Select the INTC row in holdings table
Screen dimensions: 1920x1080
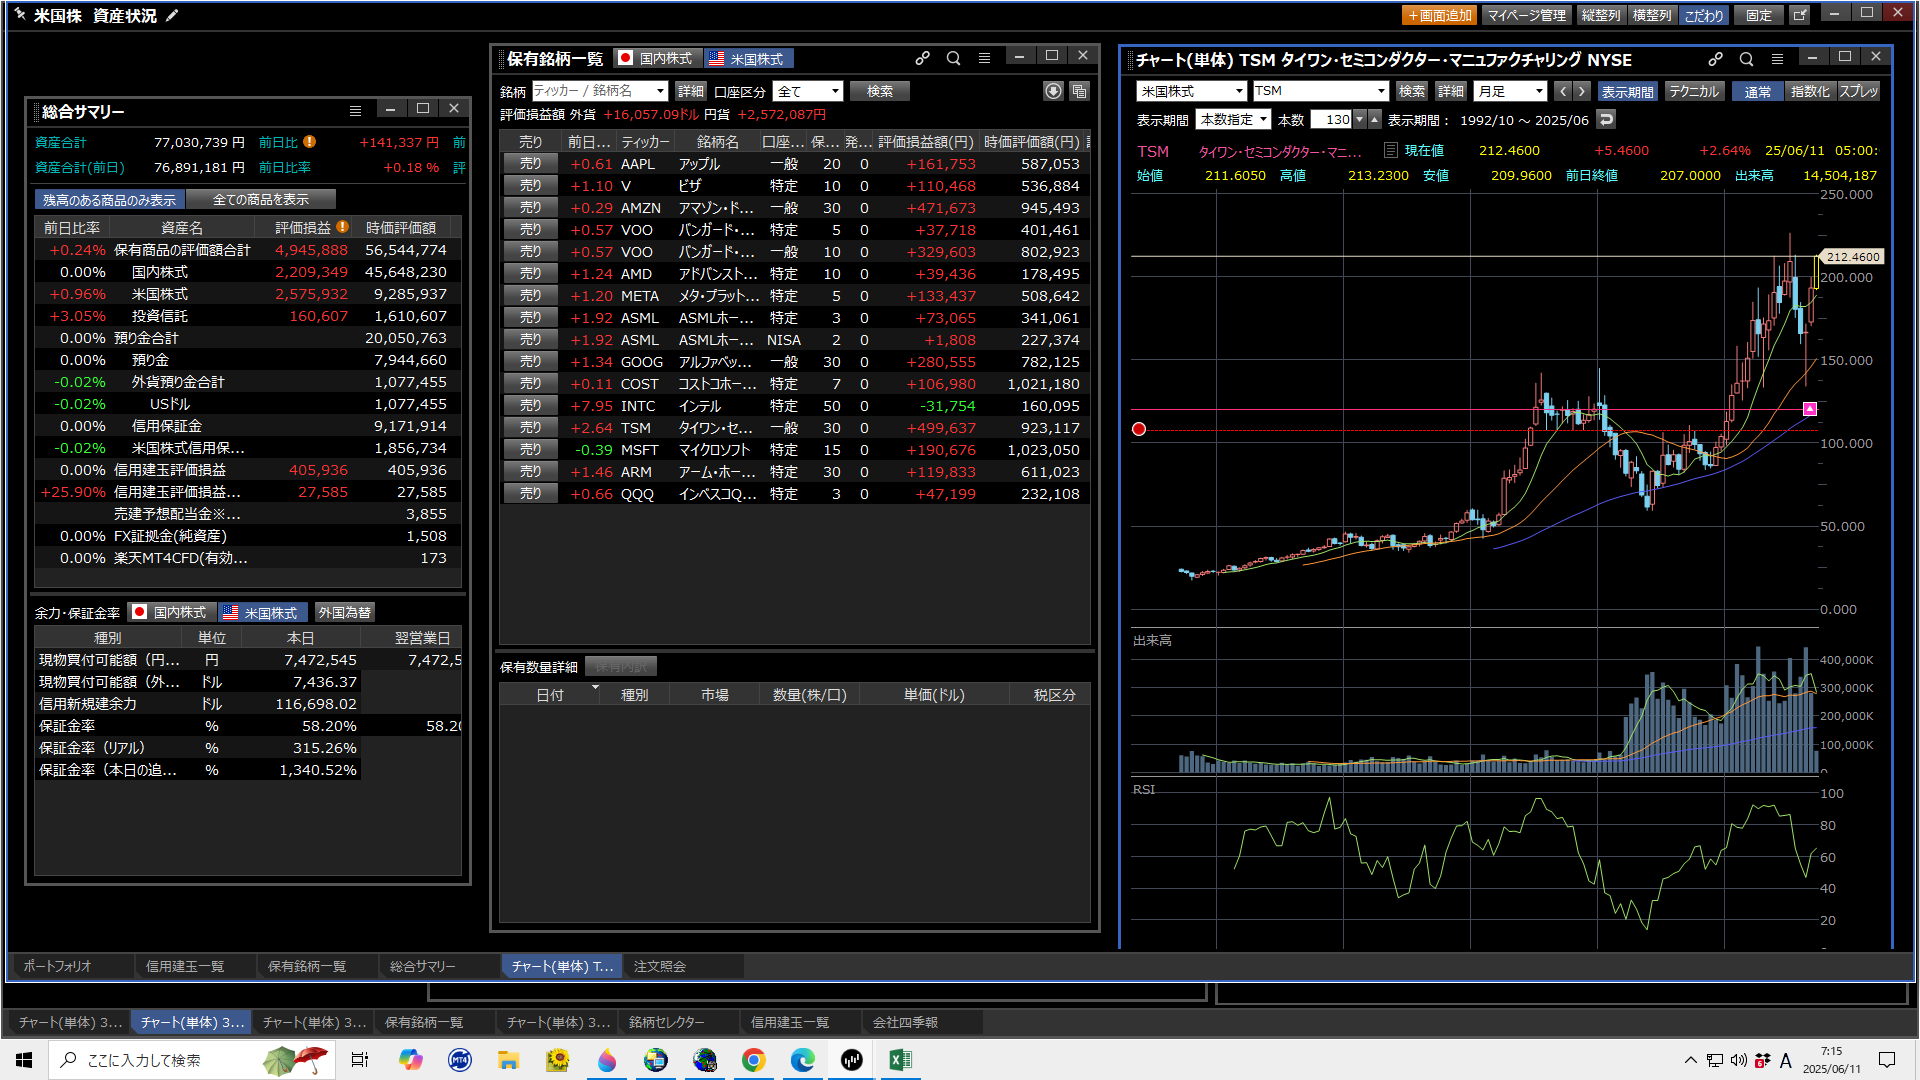(795, 406)
